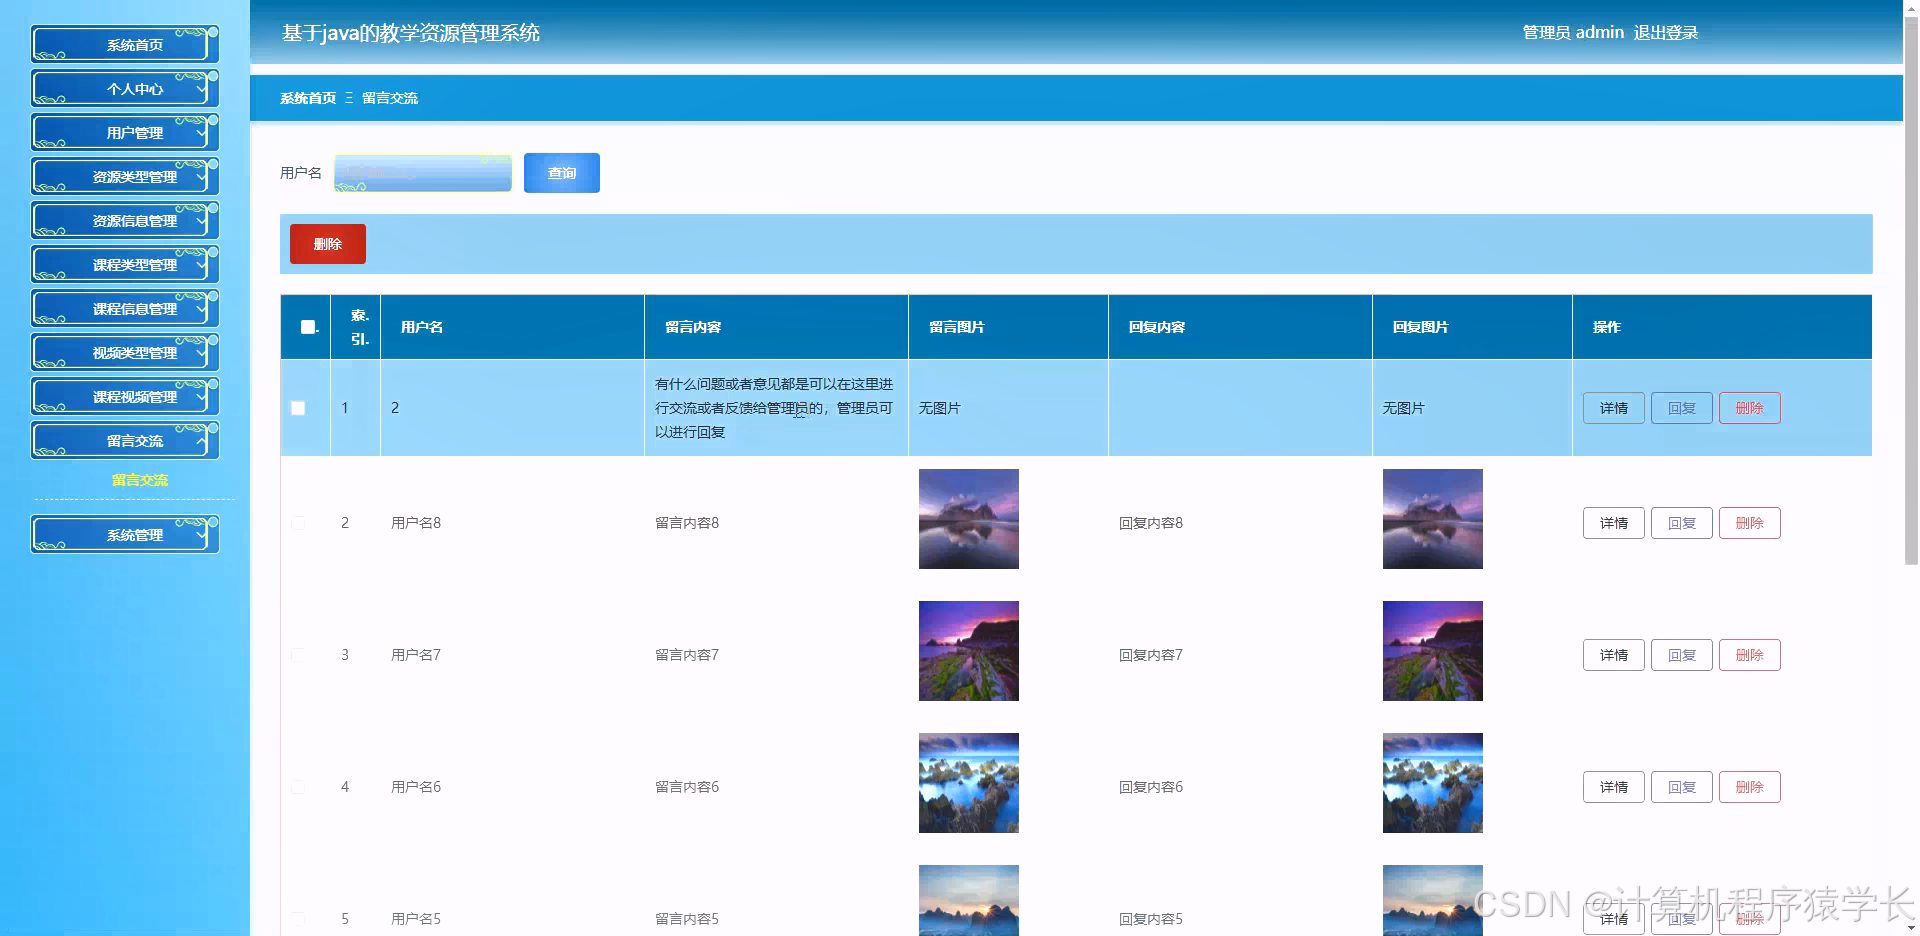View the 留言图片 thumbnail for 用户名8

(x=968, y=519)
